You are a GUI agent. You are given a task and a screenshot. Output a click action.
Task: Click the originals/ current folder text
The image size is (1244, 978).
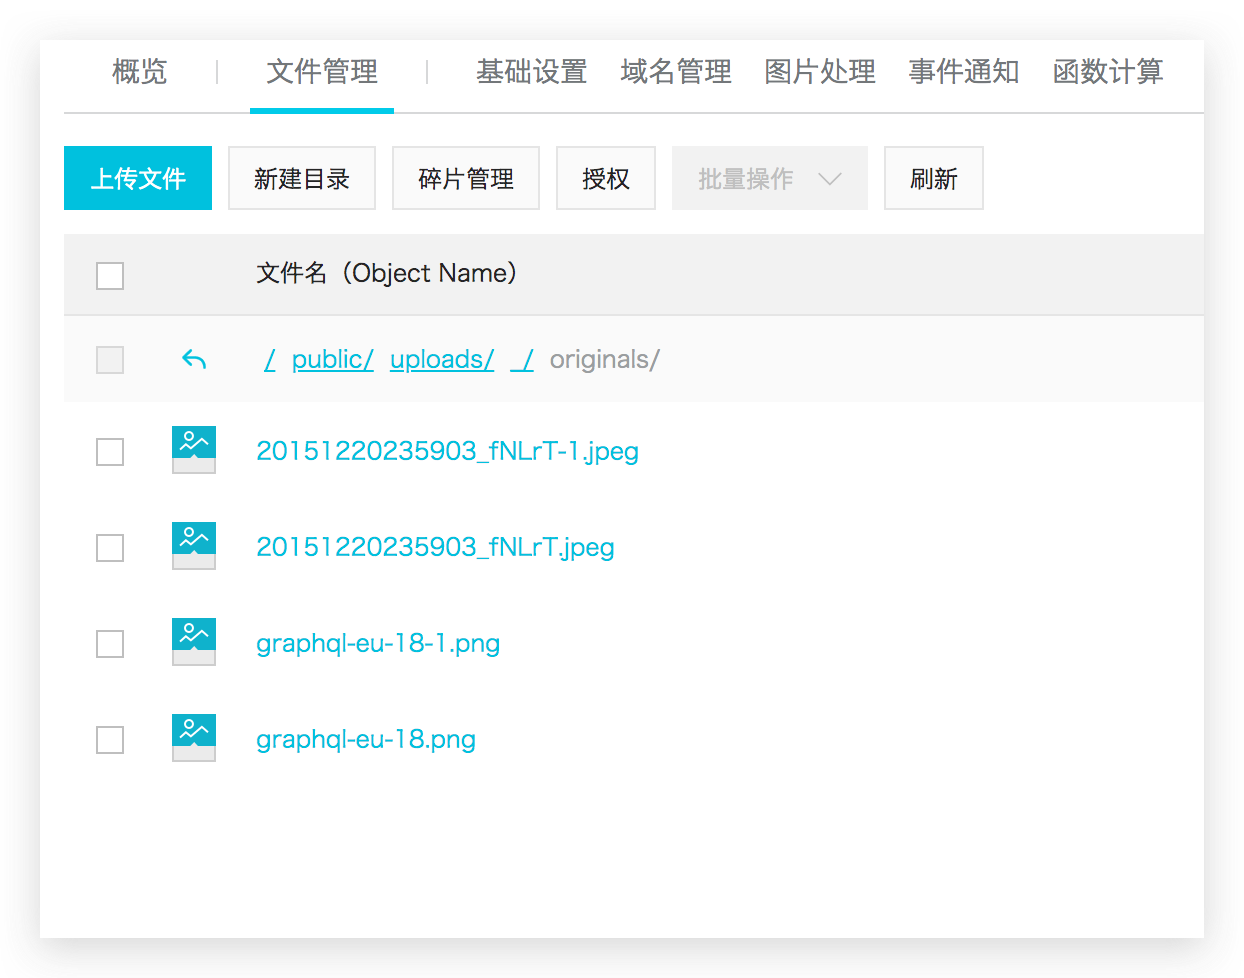tap(605, 360)
